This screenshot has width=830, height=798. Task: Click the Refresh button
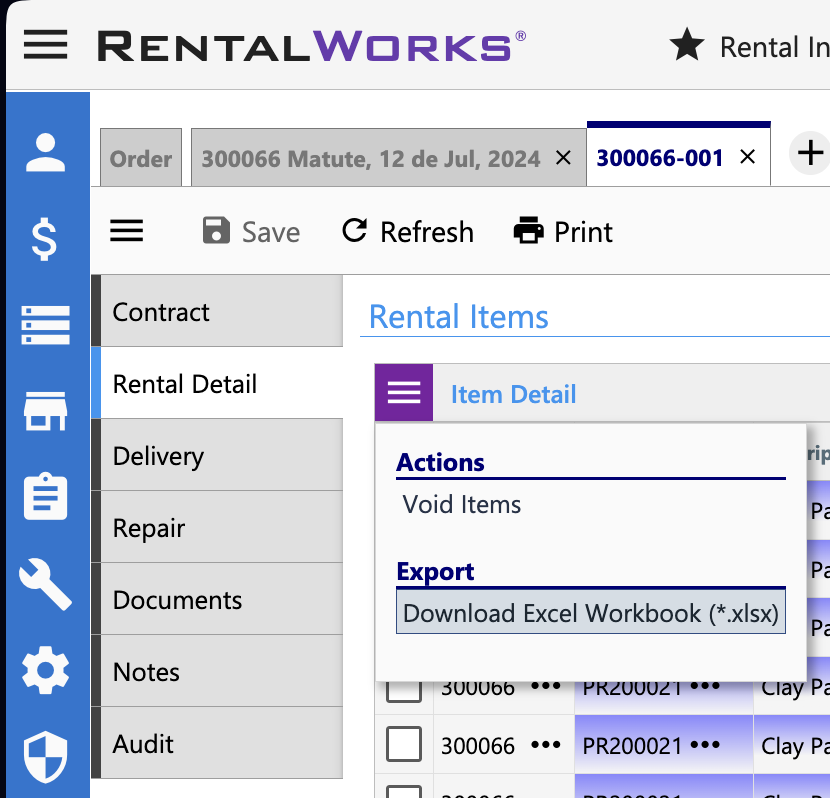point(408,232)
